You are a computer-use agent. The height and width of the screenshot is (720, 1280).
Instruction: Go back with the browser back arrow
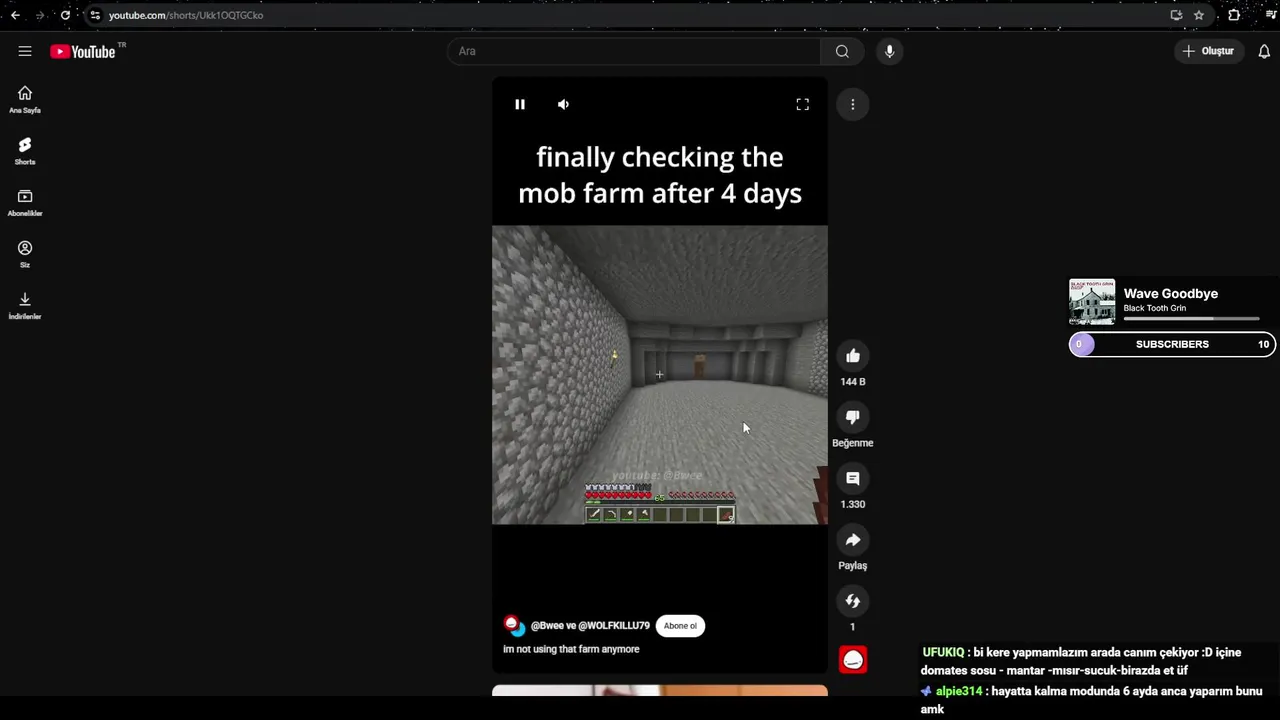click(15, 15)
